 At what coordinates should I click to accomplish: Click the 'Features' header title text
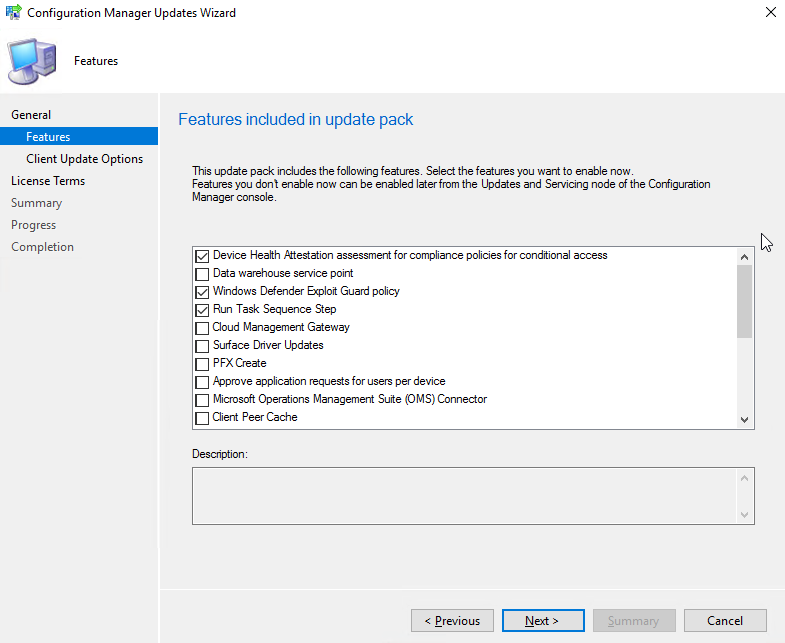coord(96,61)
